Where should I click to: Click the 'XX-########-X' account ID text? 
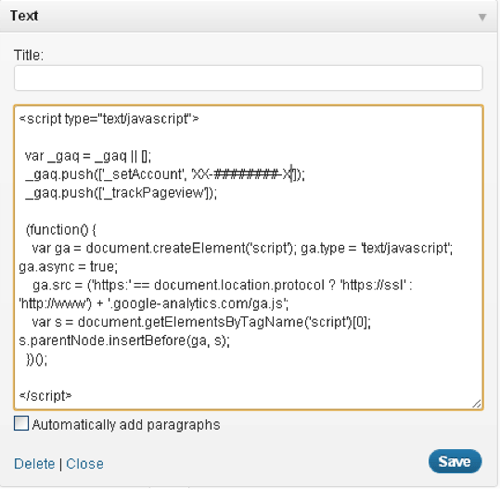point(242,174)
